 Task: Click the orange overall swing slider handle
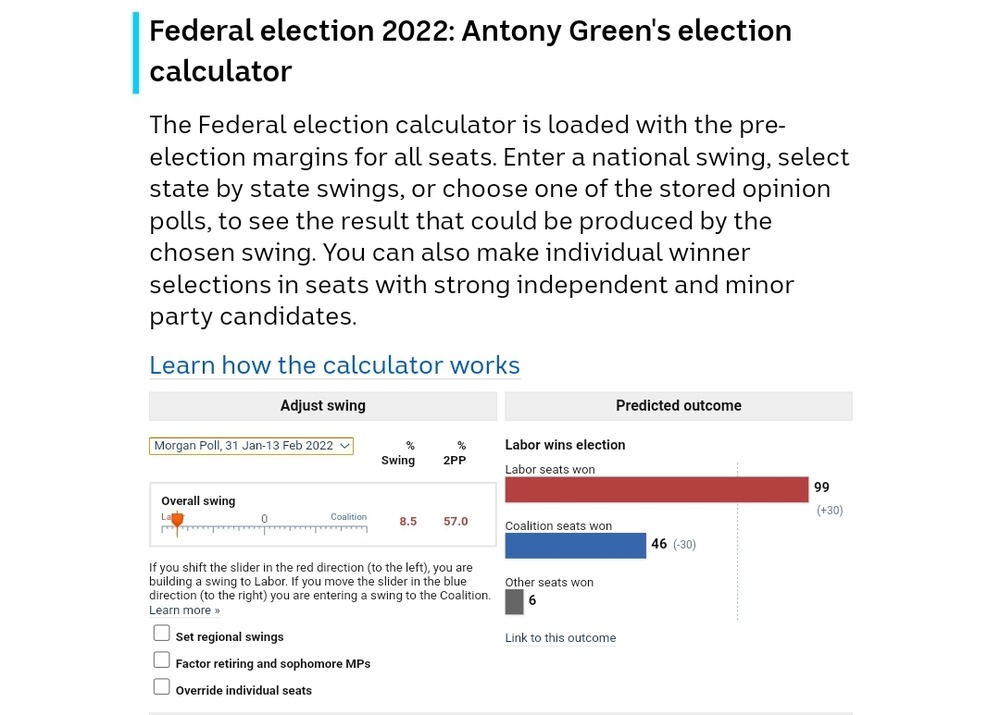click(177, 520)
